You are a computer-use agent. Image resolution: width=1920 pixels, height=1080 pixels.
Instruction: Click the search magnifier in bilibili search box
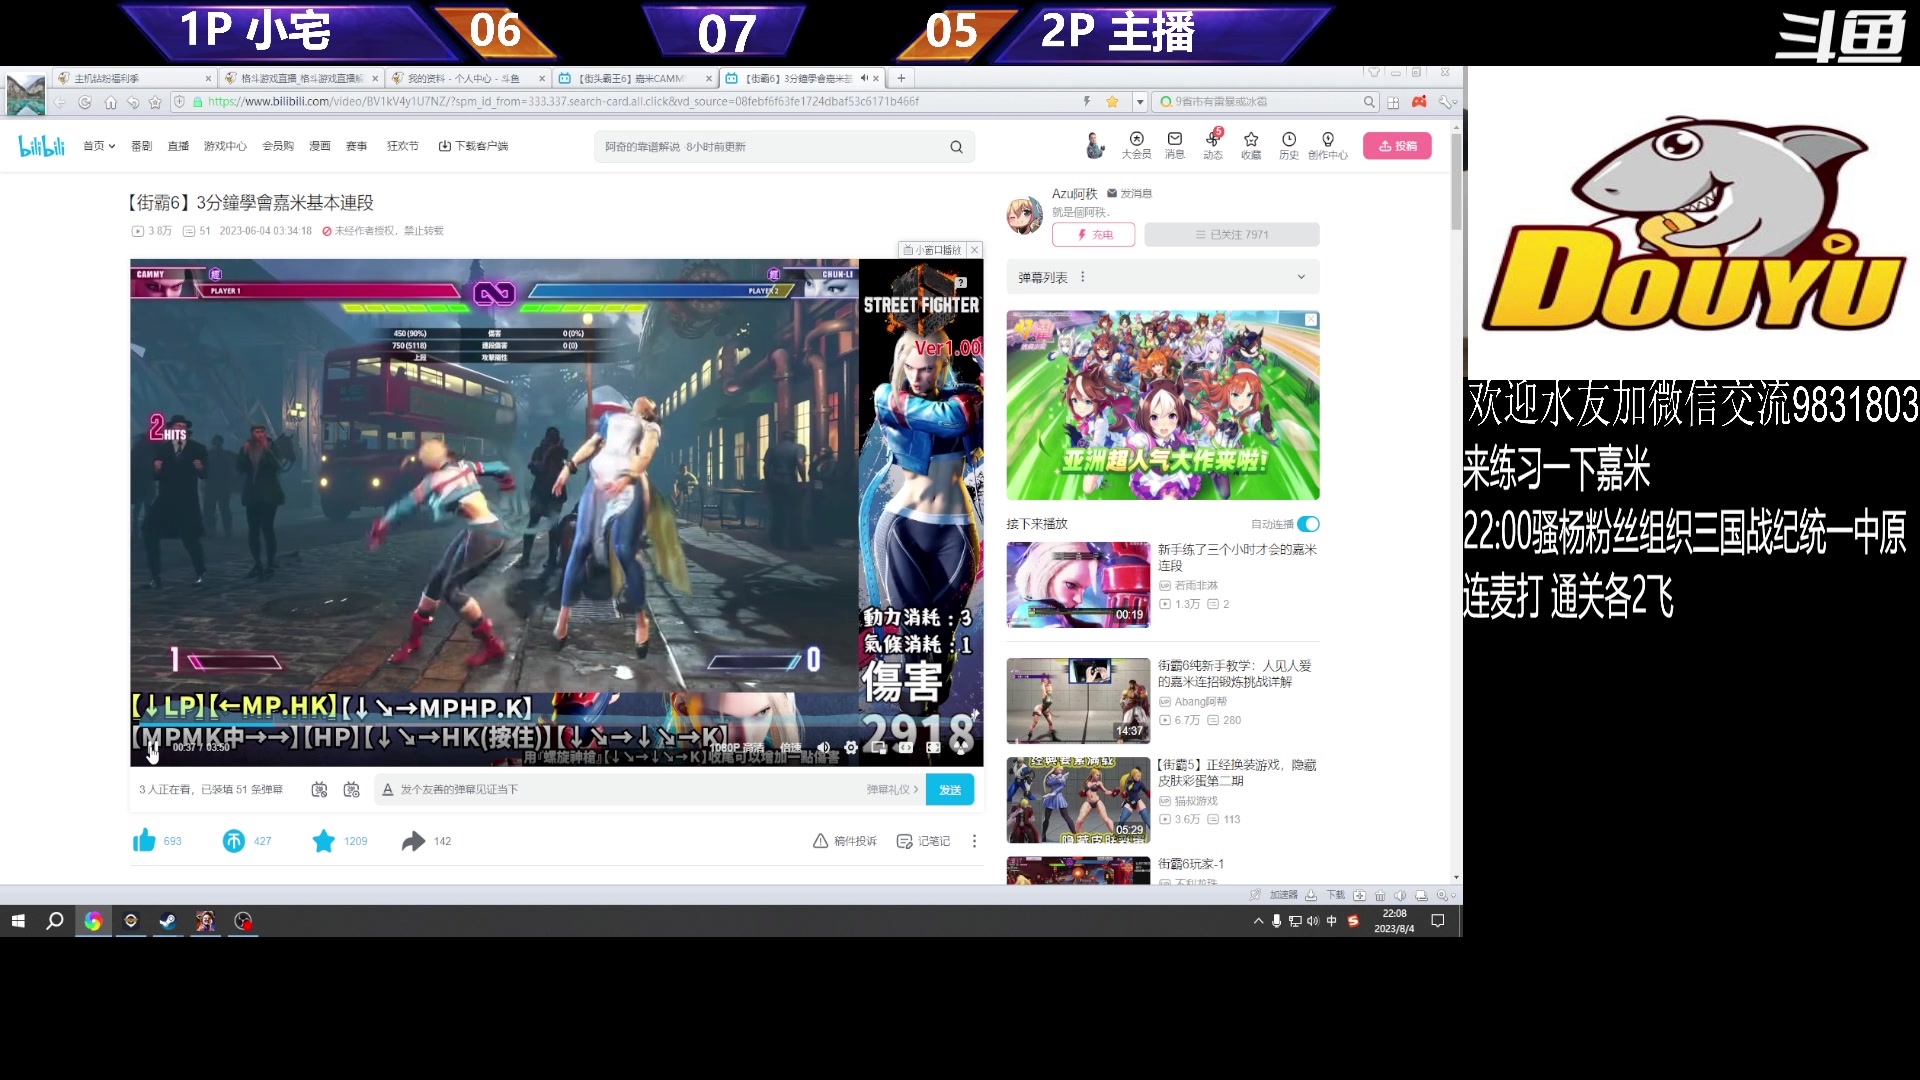point(956,147)
